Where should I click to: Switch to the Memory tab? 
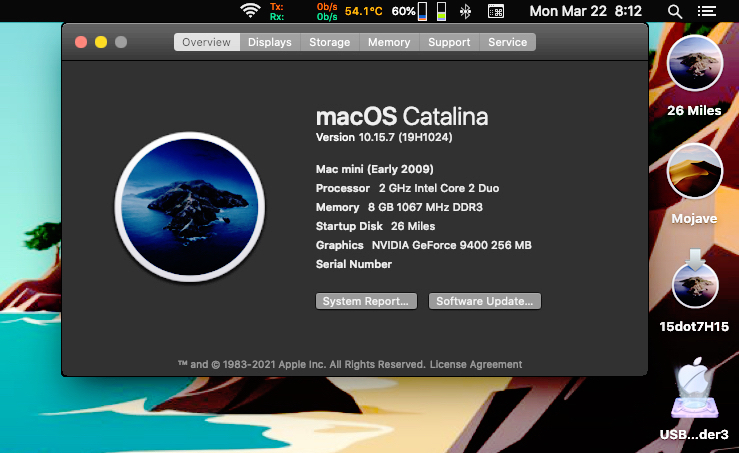[x=389, y=42]
